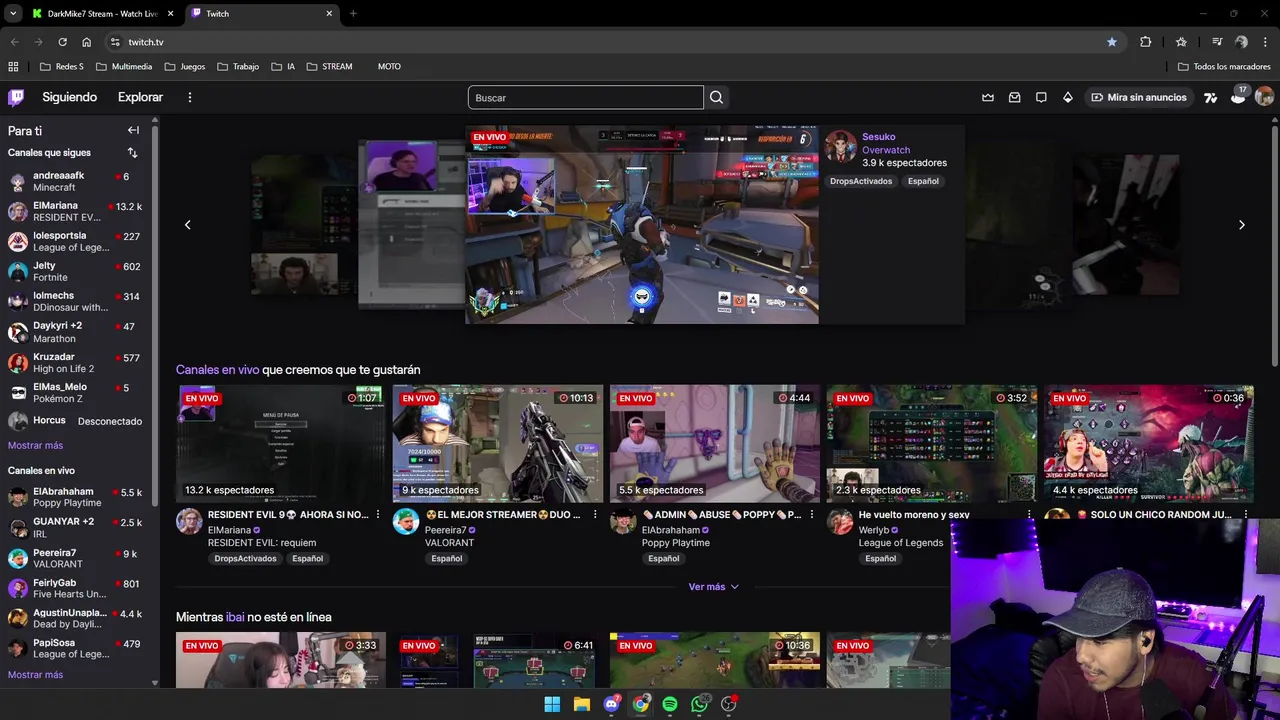This screenshot has height=720, width=1280.
Task: Open the STREAM bookmarks folder
Action: (x=330, y=67)
